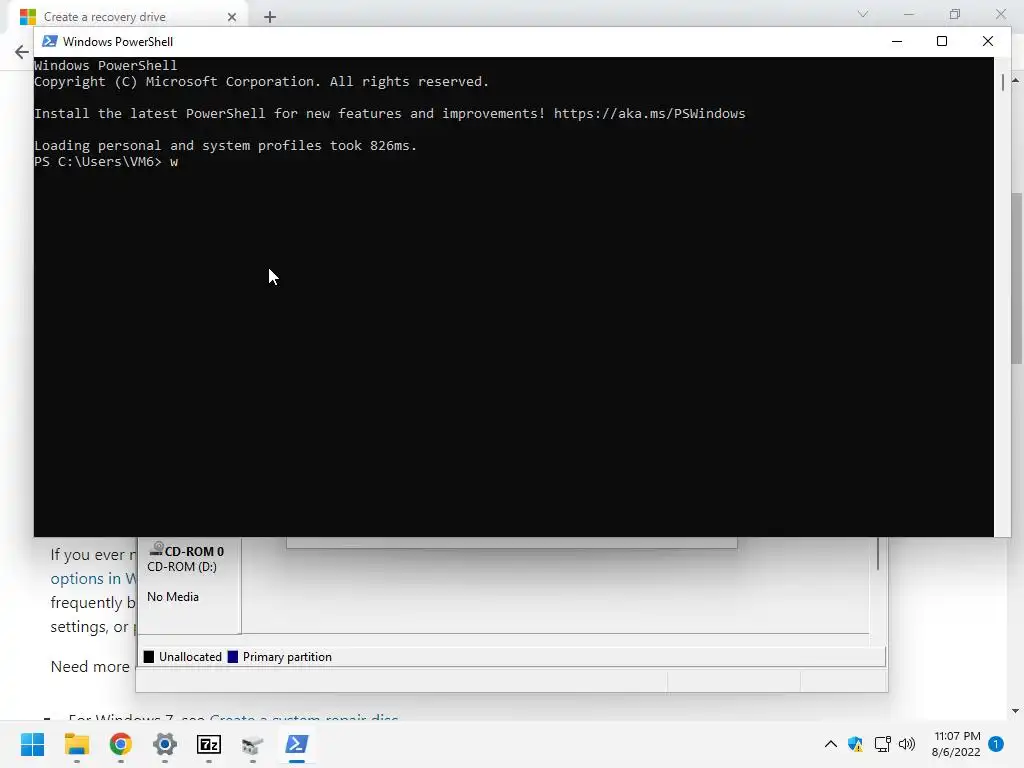
Task: Open the Disk Management taskbar icon
Action: (x=253, y=744)
